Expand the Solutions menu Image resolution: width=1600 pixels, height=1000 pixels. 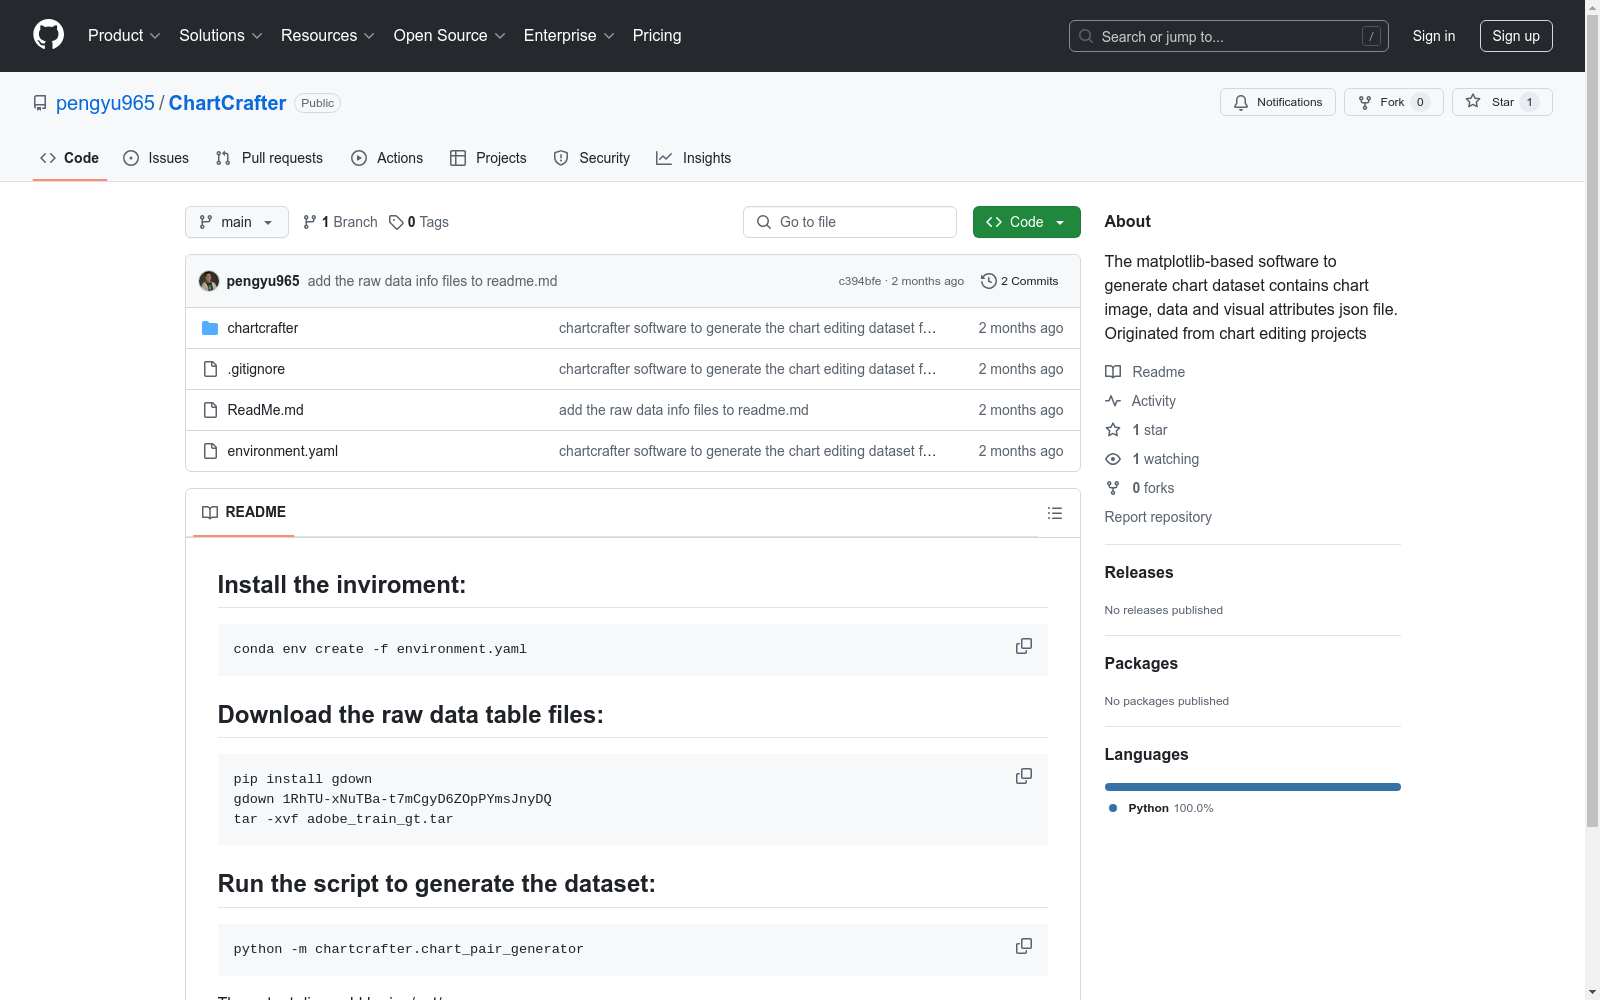[221, 35]
